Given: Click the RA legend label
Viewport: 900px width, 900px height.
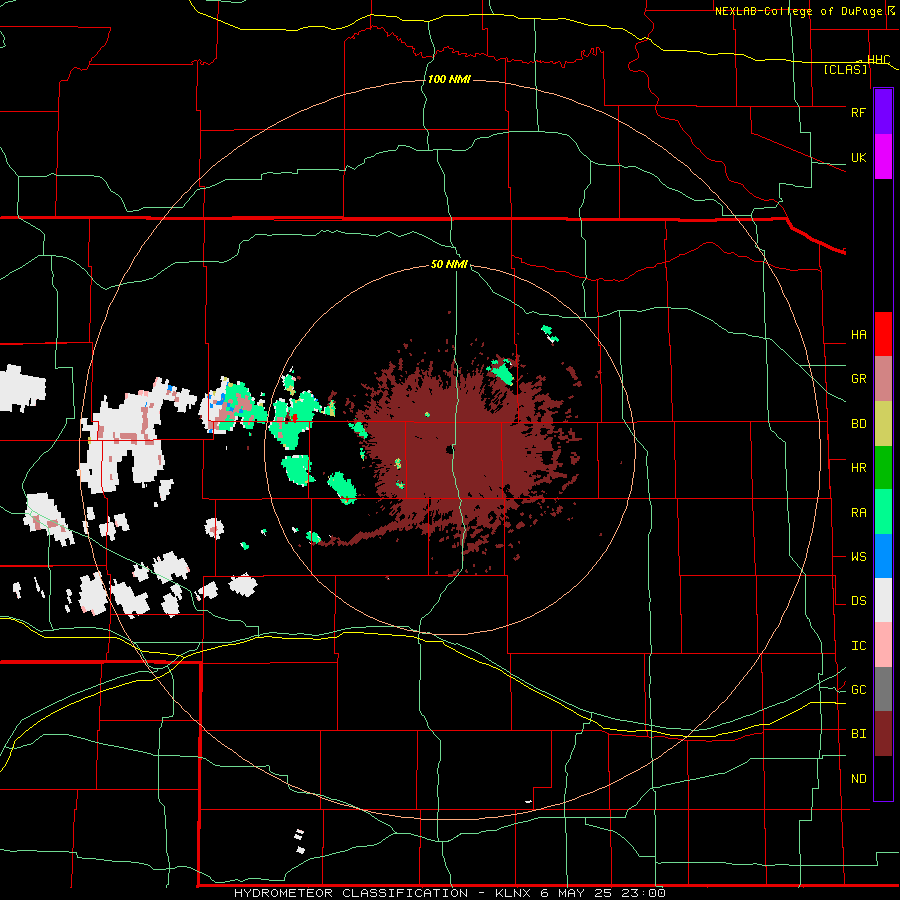Looking at the screenshot, I should click(x=858, y=513).
